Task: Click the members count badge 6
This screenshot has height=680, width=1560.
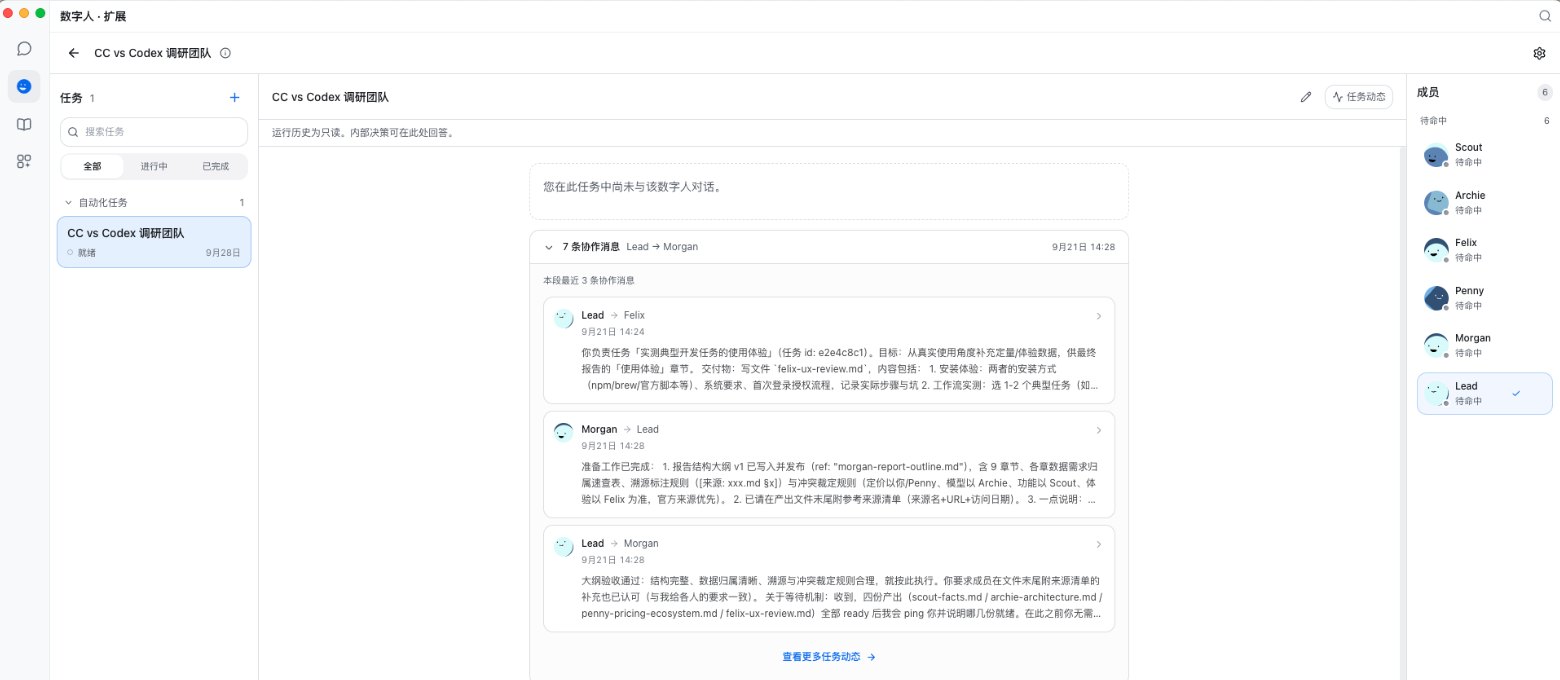Action: pyautogui.click(x=1545, y=92)
